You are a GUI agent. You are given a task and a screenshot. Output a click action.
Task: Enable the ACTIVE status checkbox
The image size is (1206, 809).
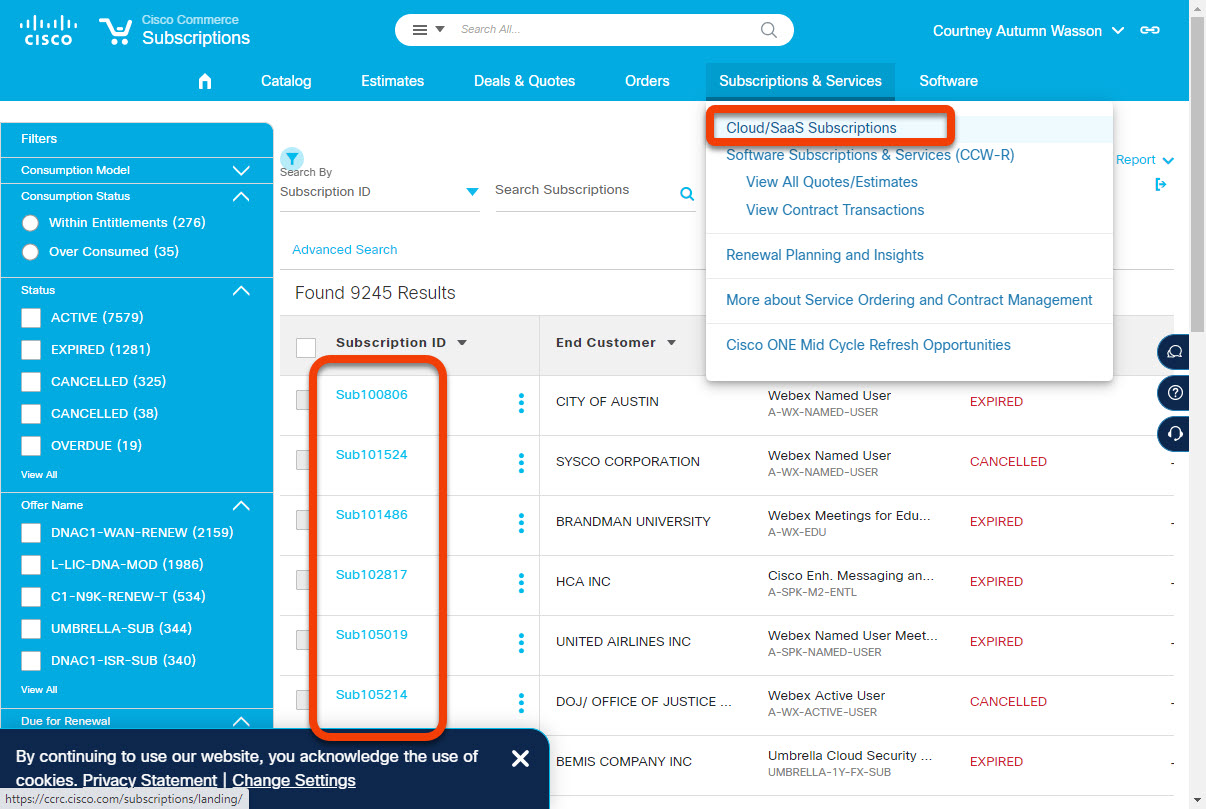30,317
